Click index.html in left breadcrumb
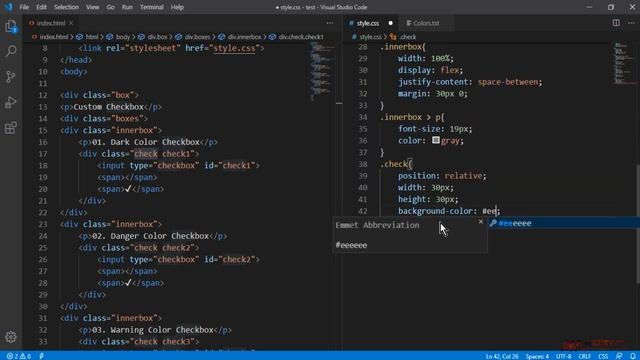The width and height of the screenshot is (640, 360). [x=54, y=37]
